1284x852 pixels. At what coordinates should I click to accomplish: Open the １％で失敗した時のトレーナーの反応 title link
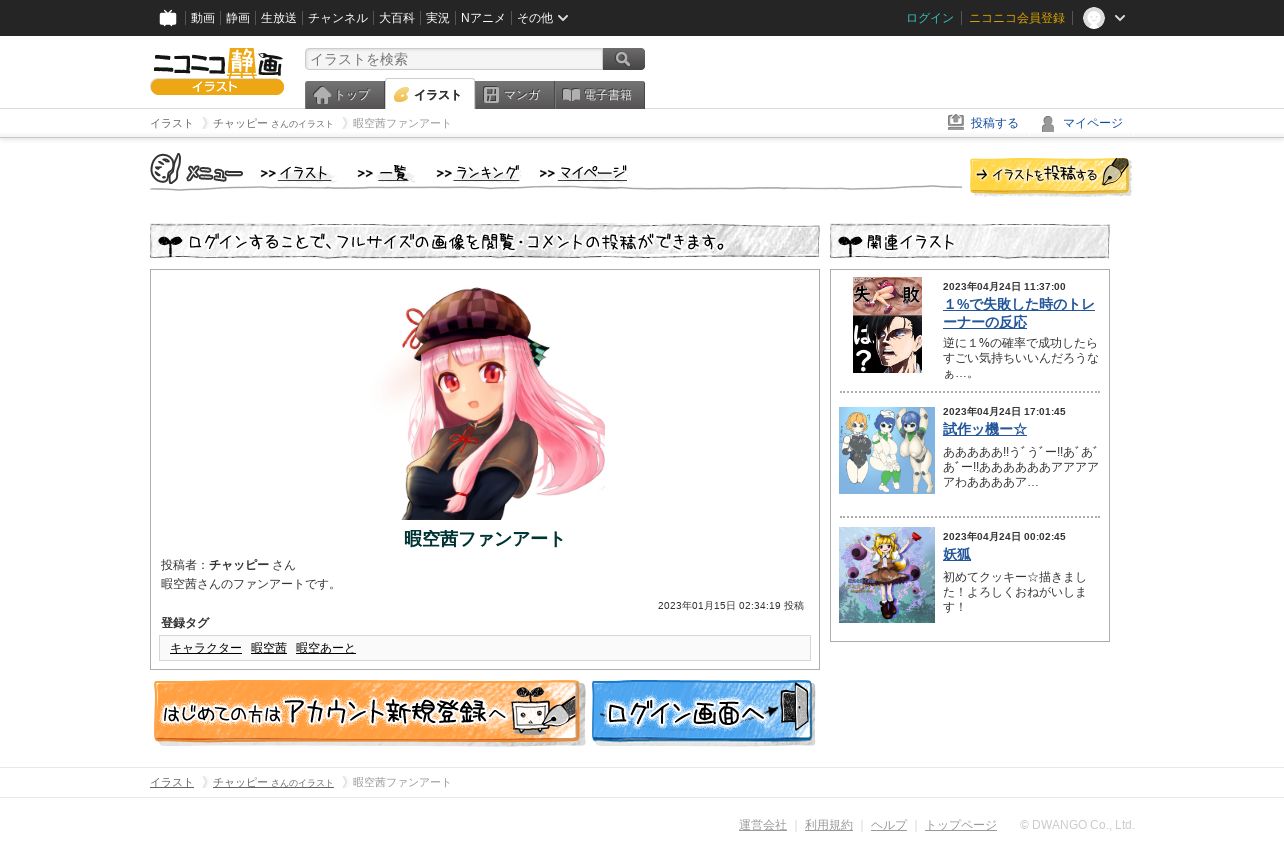tap(1019, 313)
